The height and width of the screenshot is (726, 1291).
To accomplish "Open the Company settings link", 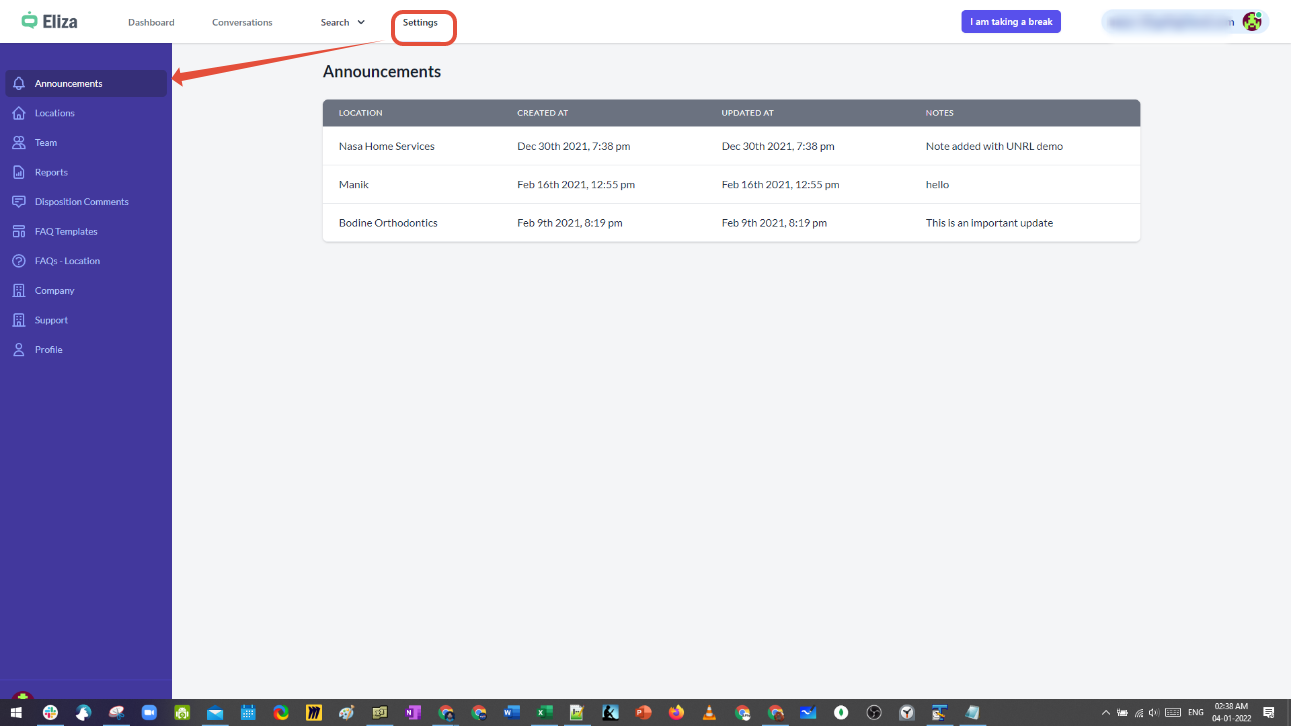I will pyautogui.click(x=54, y=291).
